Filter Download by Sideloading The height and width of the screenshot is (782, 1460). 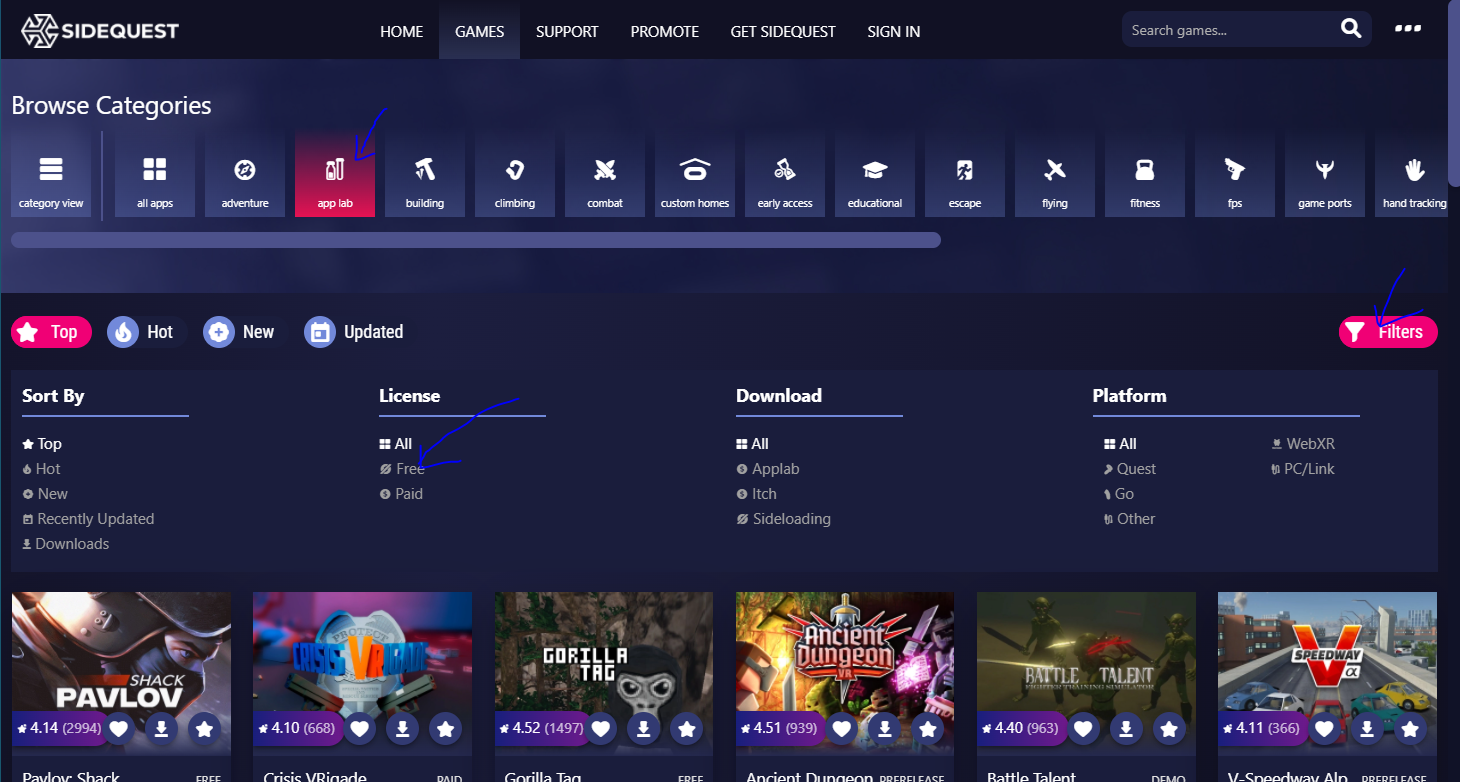click(x=783, y=519)
